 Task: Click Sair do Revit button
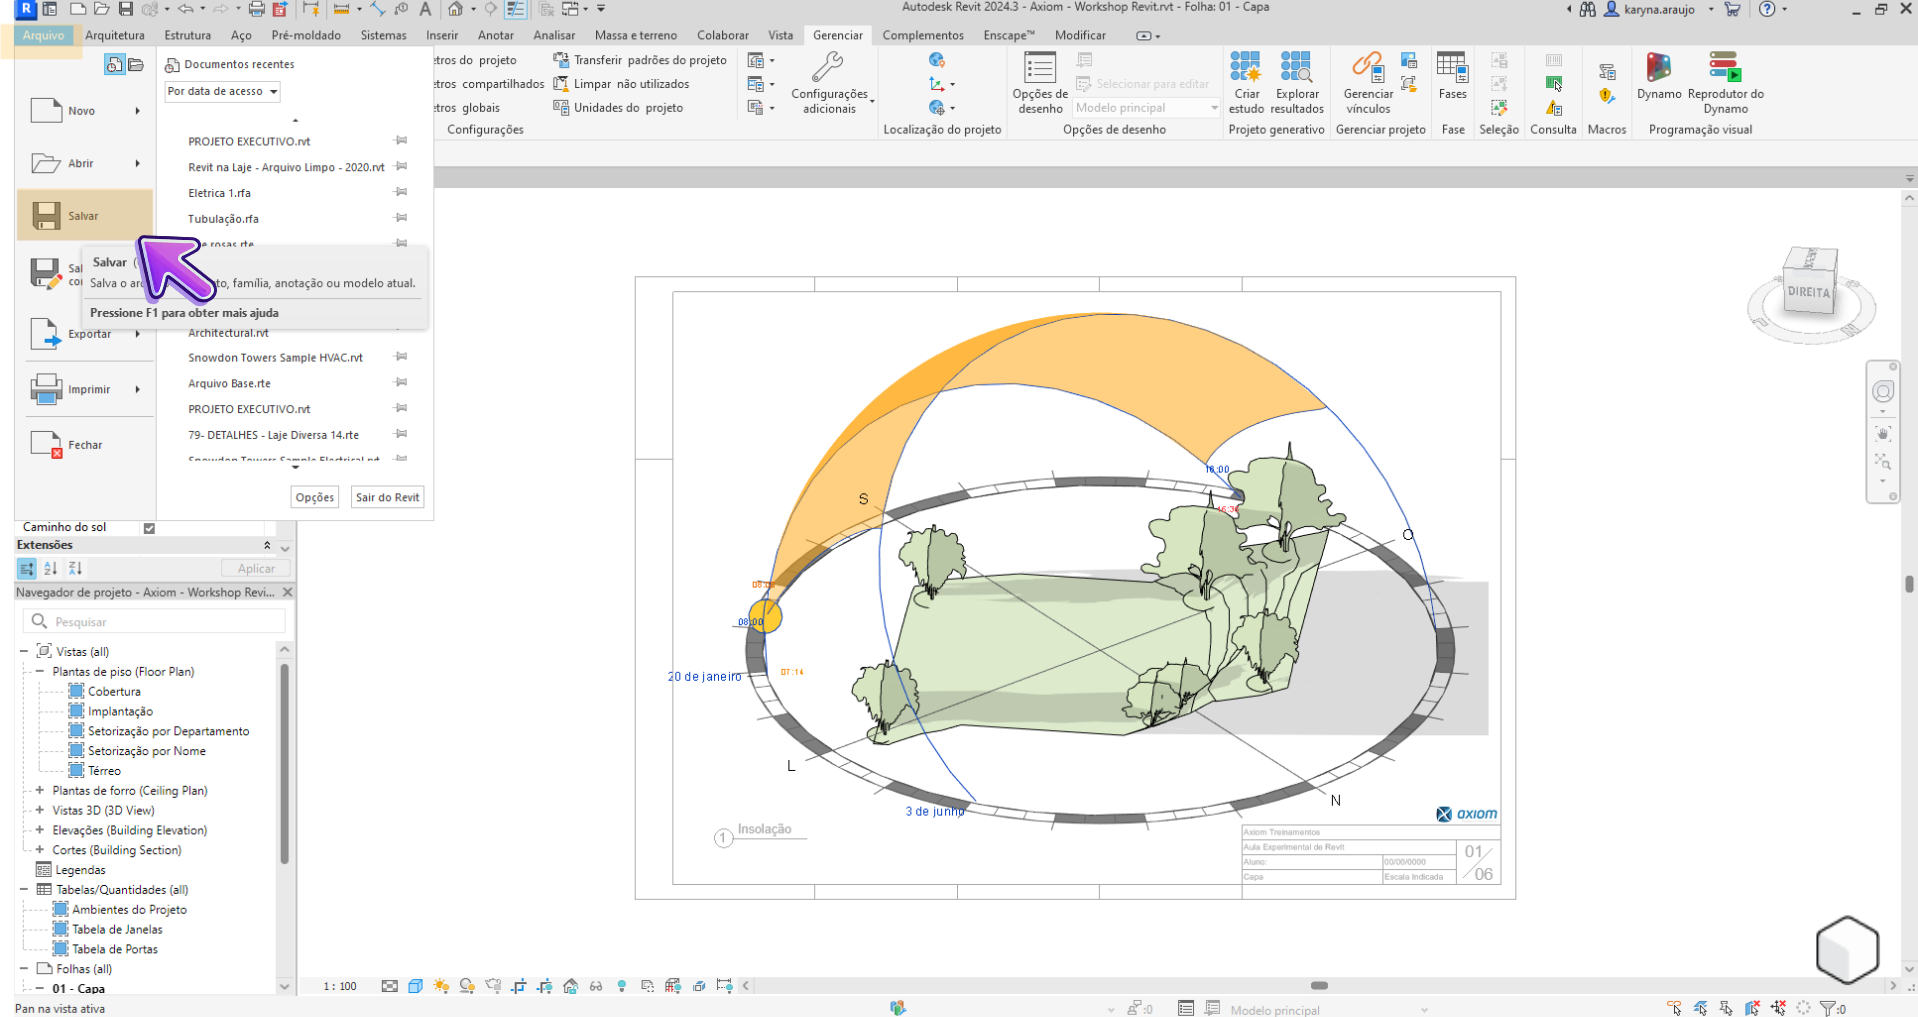click(x=388, y=497)
